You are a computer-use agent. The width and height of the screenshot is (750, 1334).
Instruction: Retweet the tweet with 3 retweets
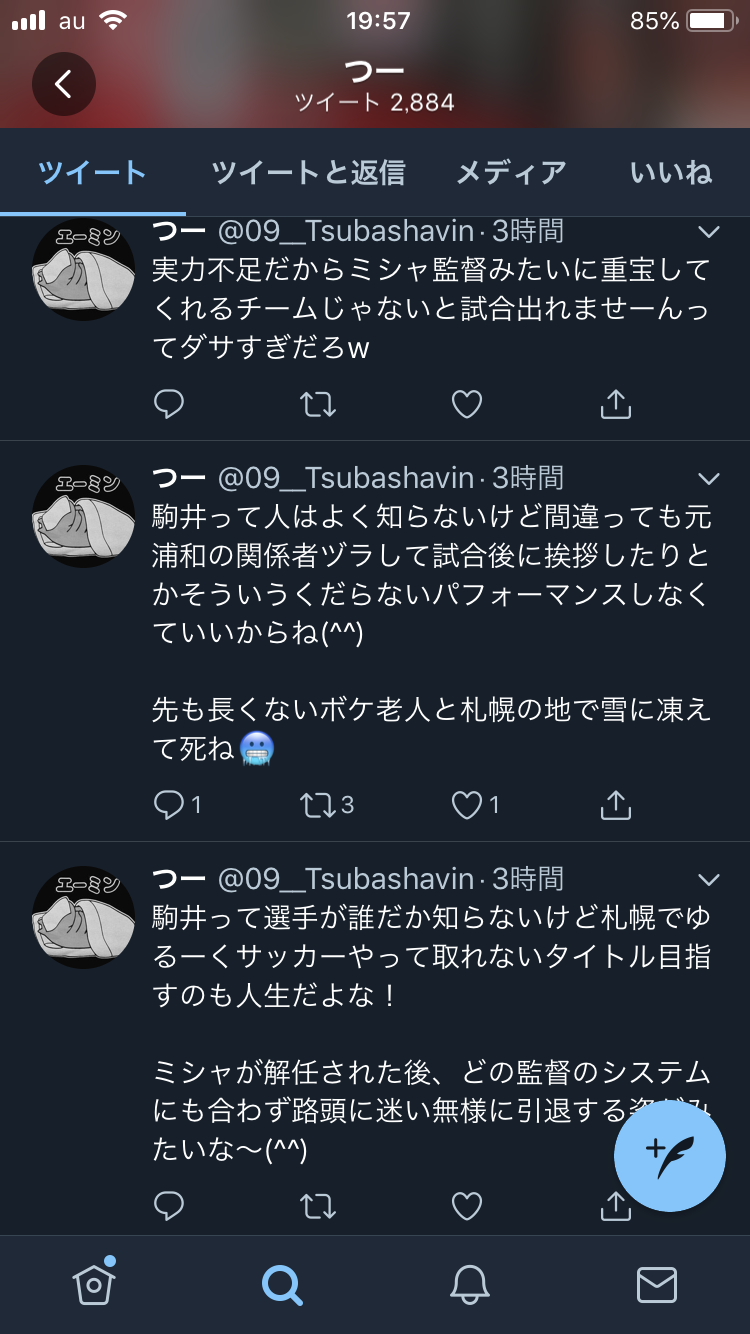[x=318, y=805]
